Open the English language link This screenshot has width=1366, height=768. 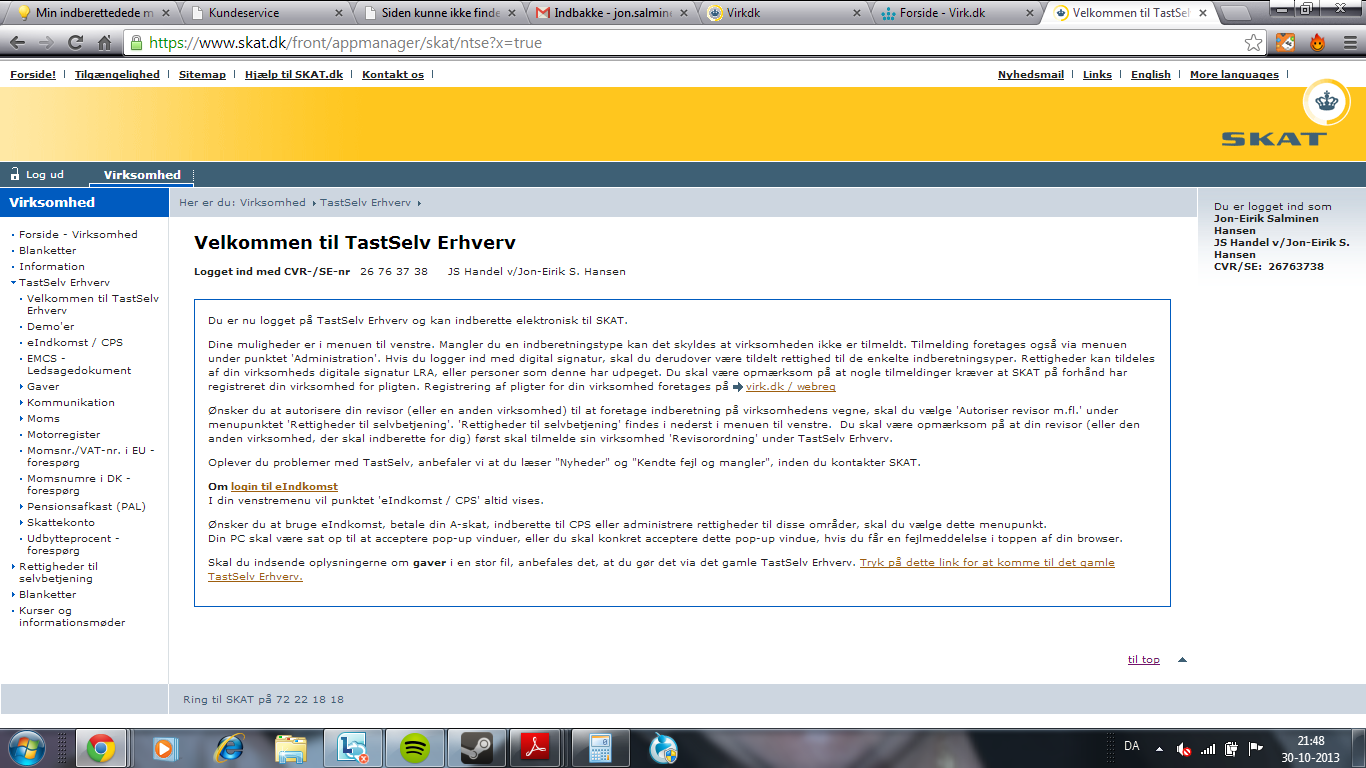tap(1150, 75)
